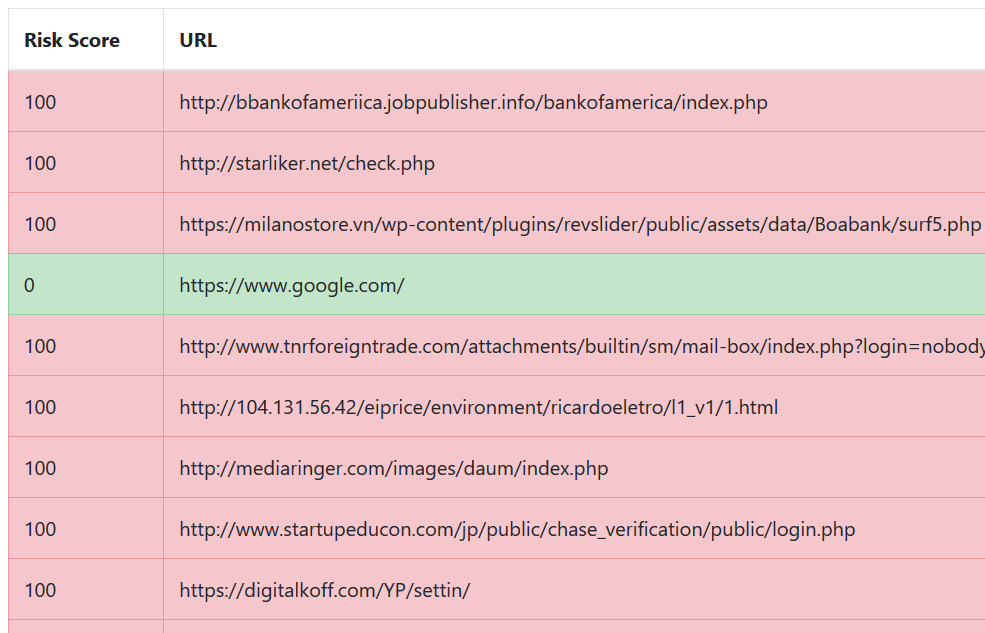This screenshot has height=633, width=985.
Task: Select risk score 100 in the bbankofameriica row
Action: [x=85, y=102]
